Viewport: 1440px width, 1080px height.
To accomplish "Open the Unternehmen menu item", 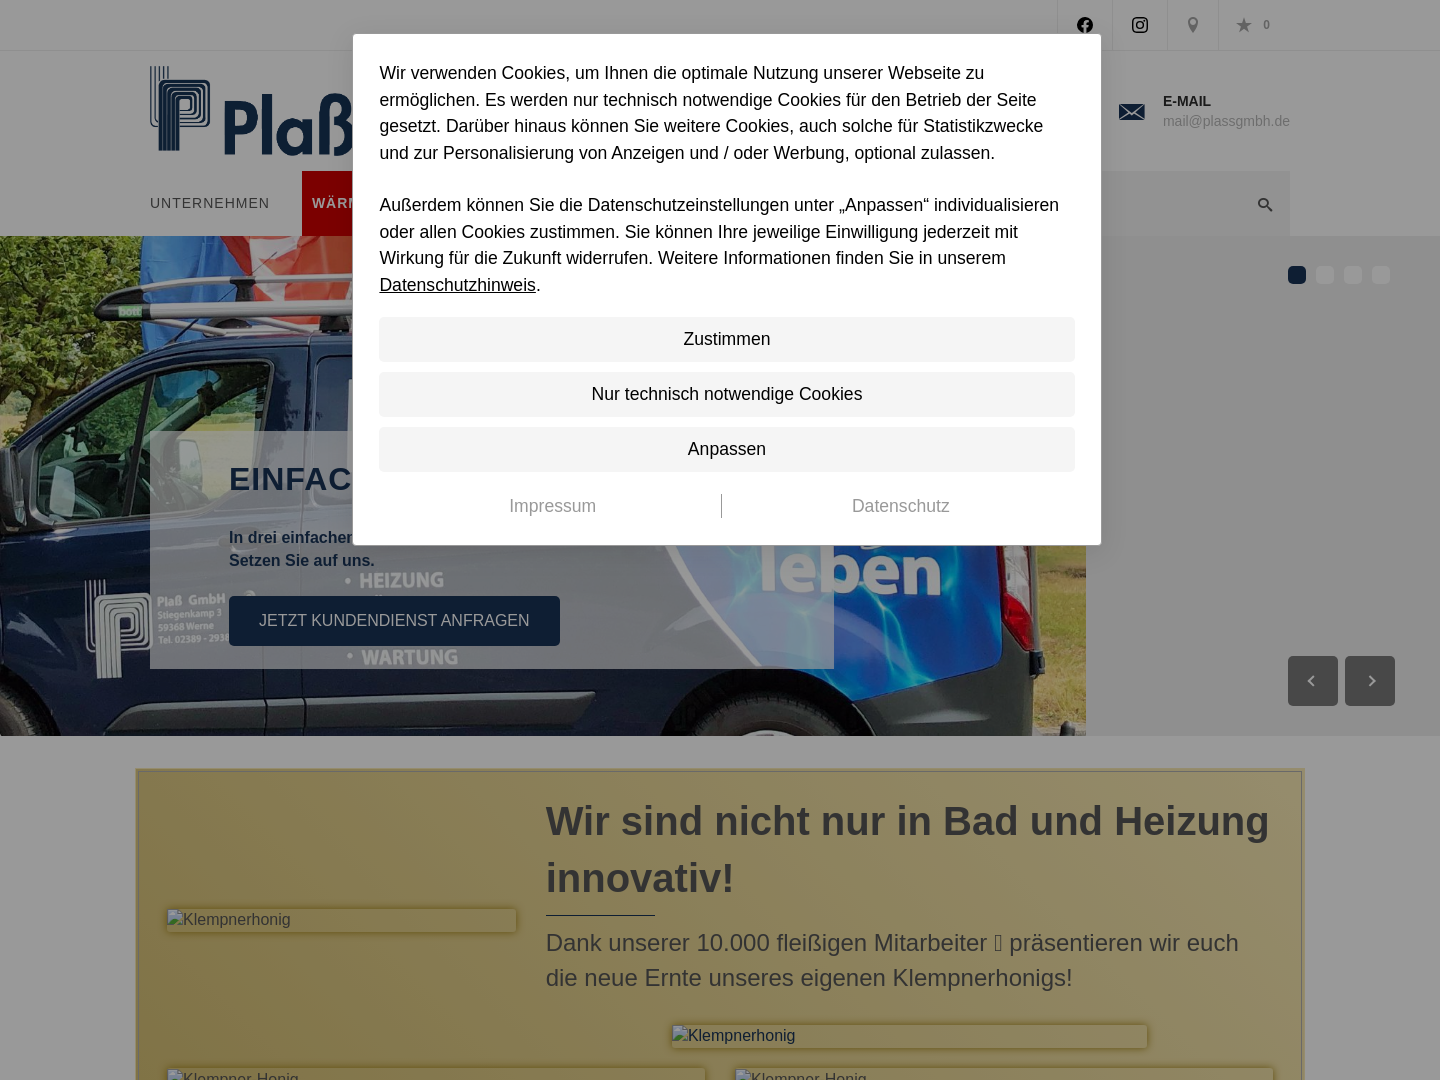I will [210, 203].
